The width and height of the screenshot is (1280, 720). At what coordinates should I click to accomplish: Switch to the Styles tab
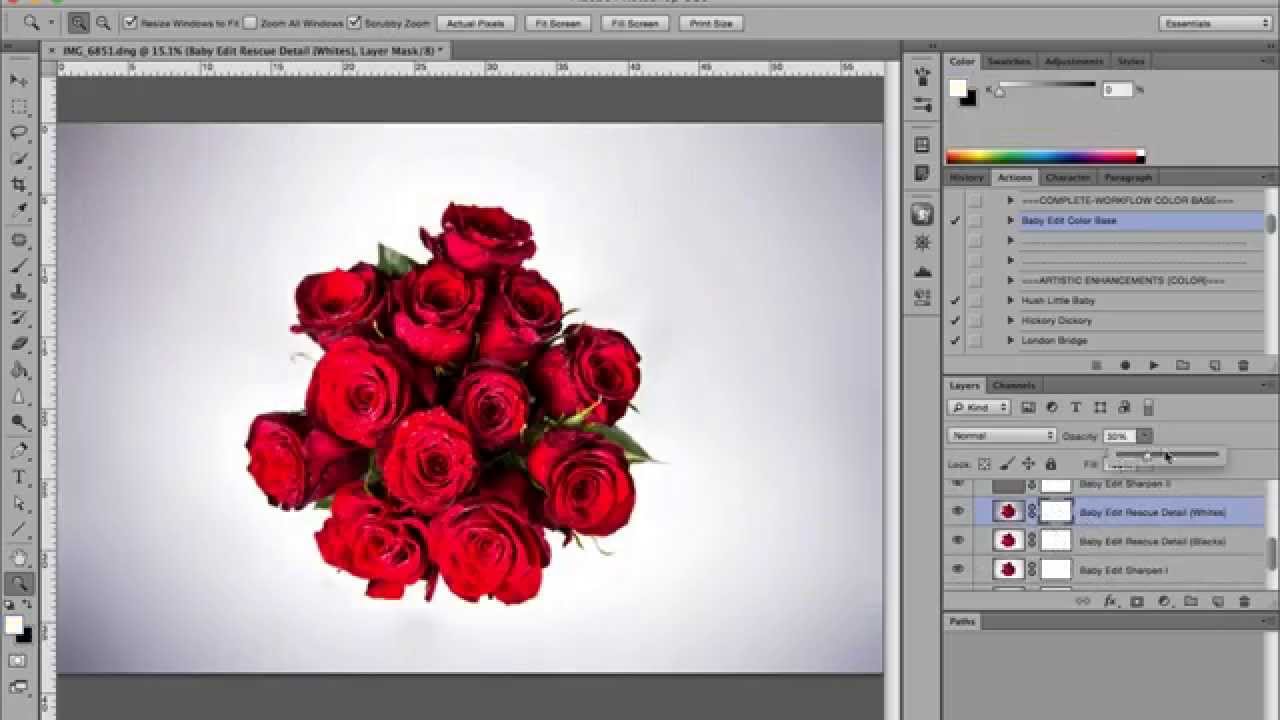click(x=1130, y=61)
